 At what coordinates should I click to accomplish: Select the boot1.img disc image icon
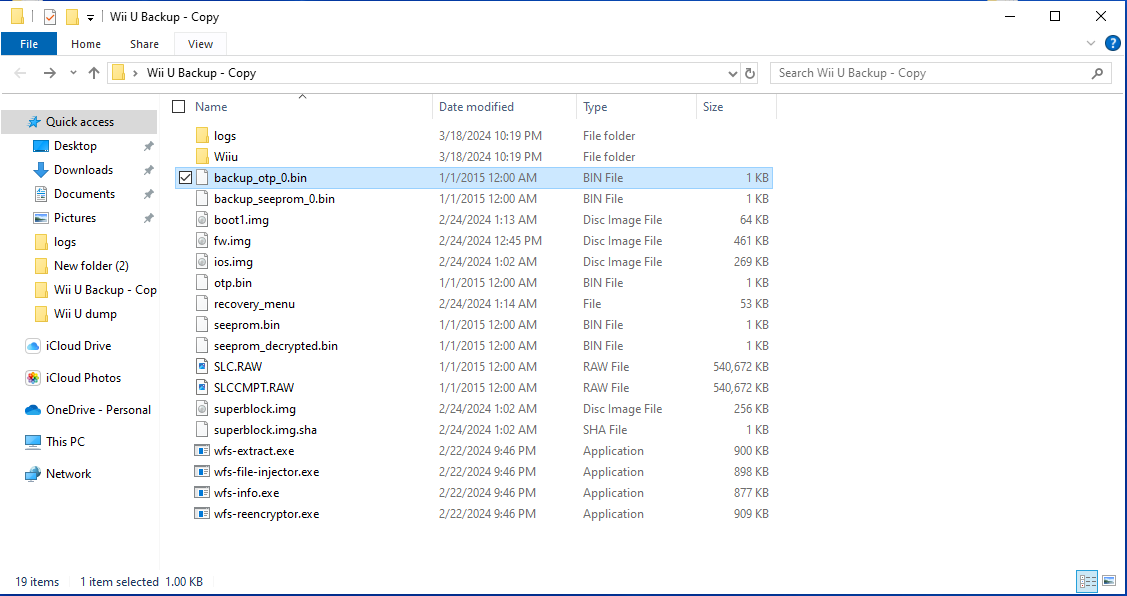202,219
